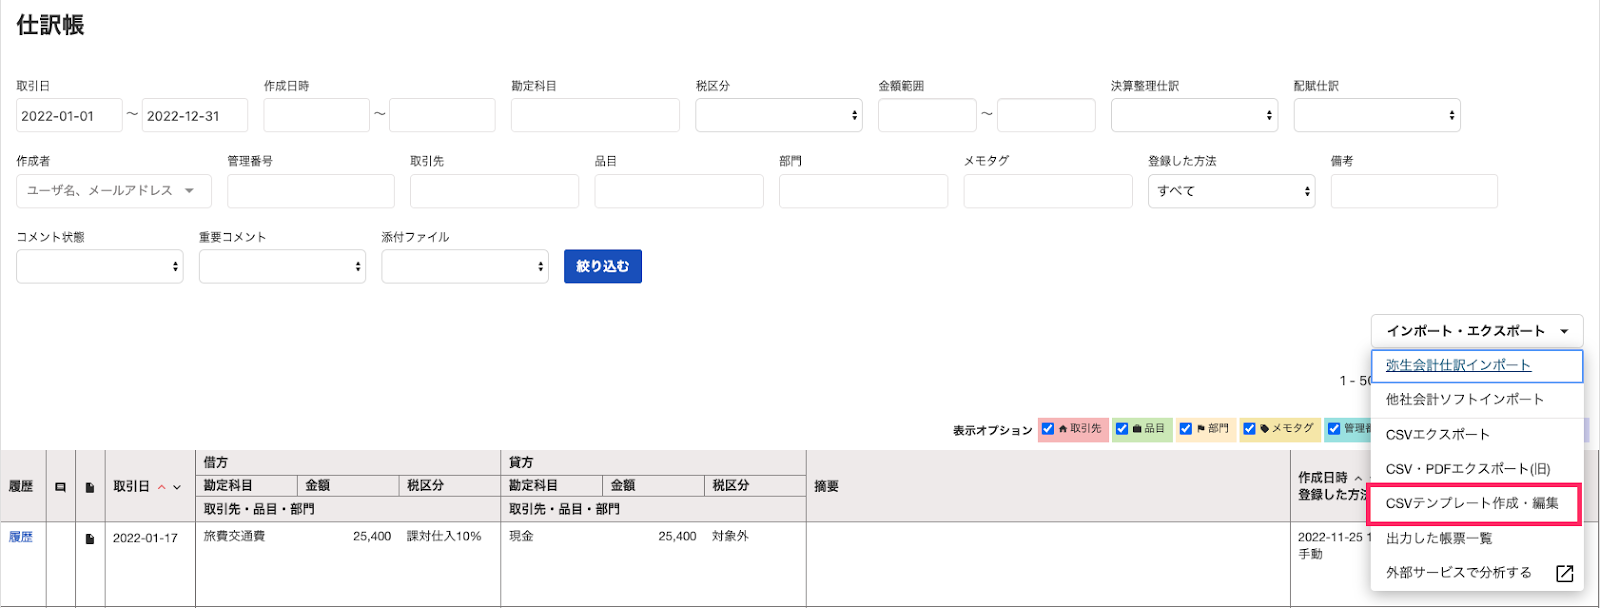Open the 作成者 user selector dropdown
The height and width of the screenshot is (608, 1600).
[114, 191]
